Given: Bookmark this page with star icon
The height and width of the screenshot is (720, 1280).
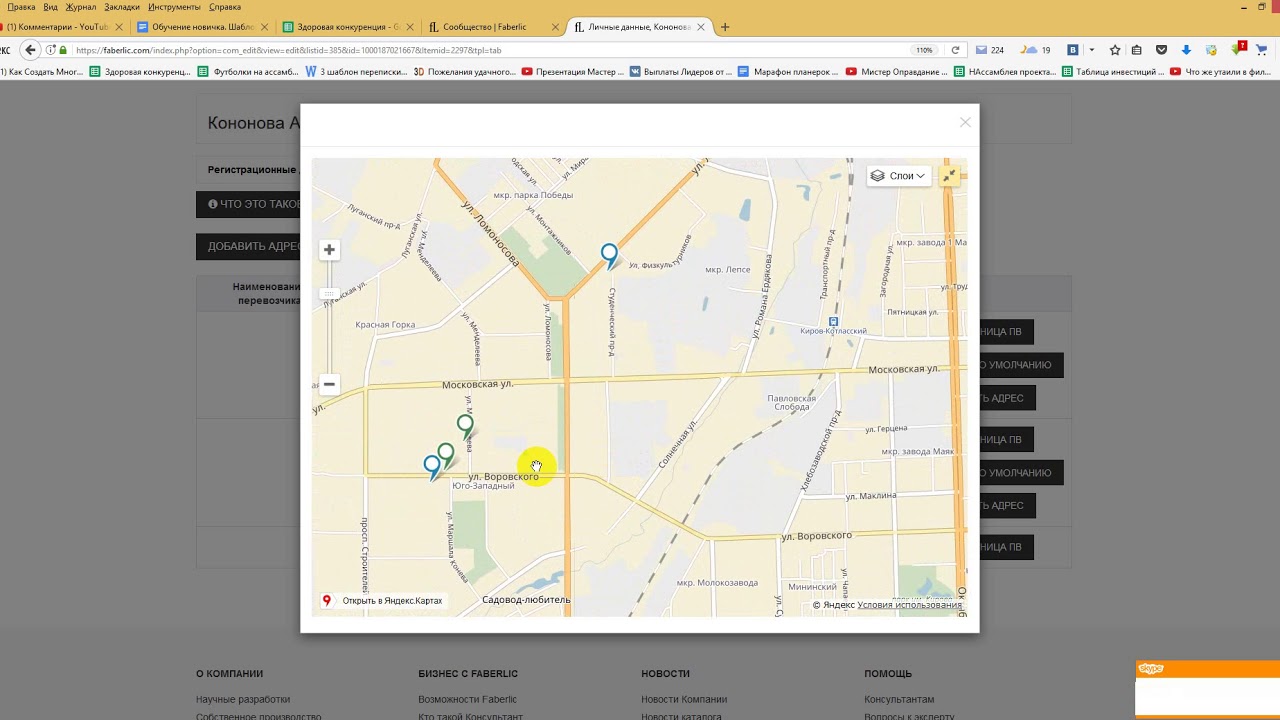Looking at the screenshot, I should click(1115, 50).
